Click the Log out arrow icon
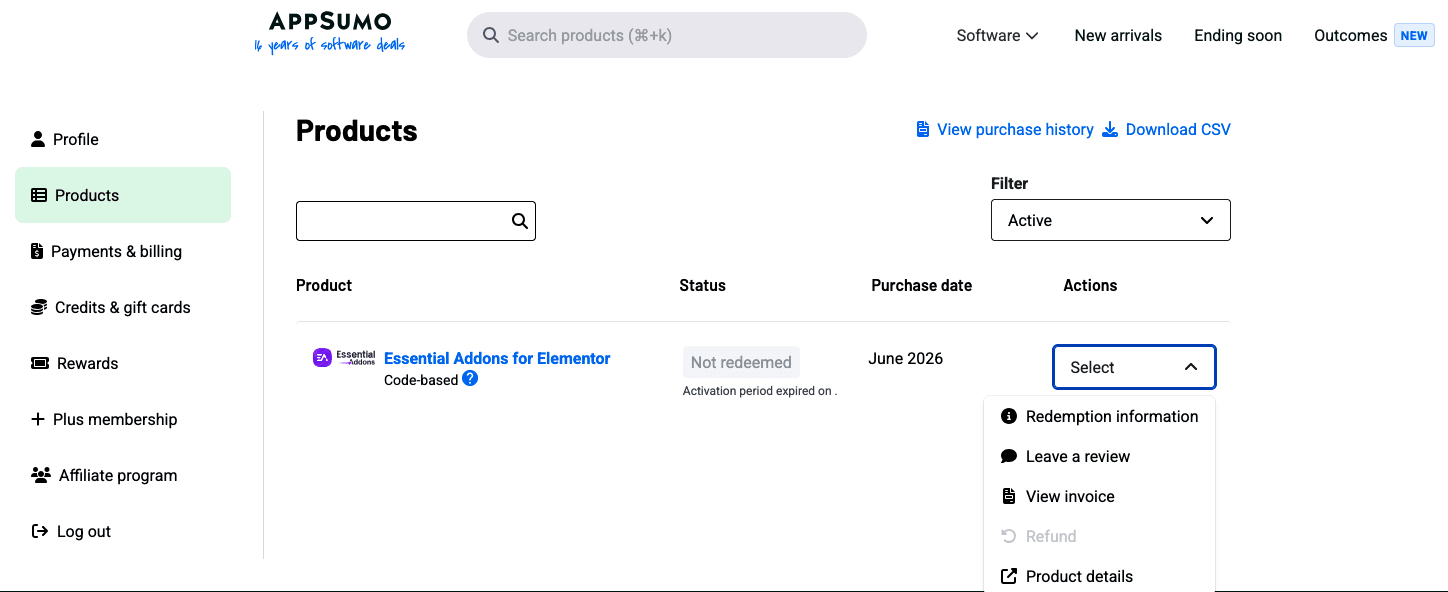The image size is (1448, 592). point(40,531)
